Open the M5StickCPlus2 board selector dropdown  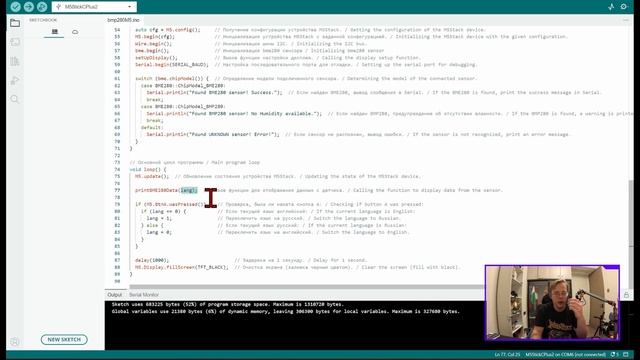[x=94, y=7]
